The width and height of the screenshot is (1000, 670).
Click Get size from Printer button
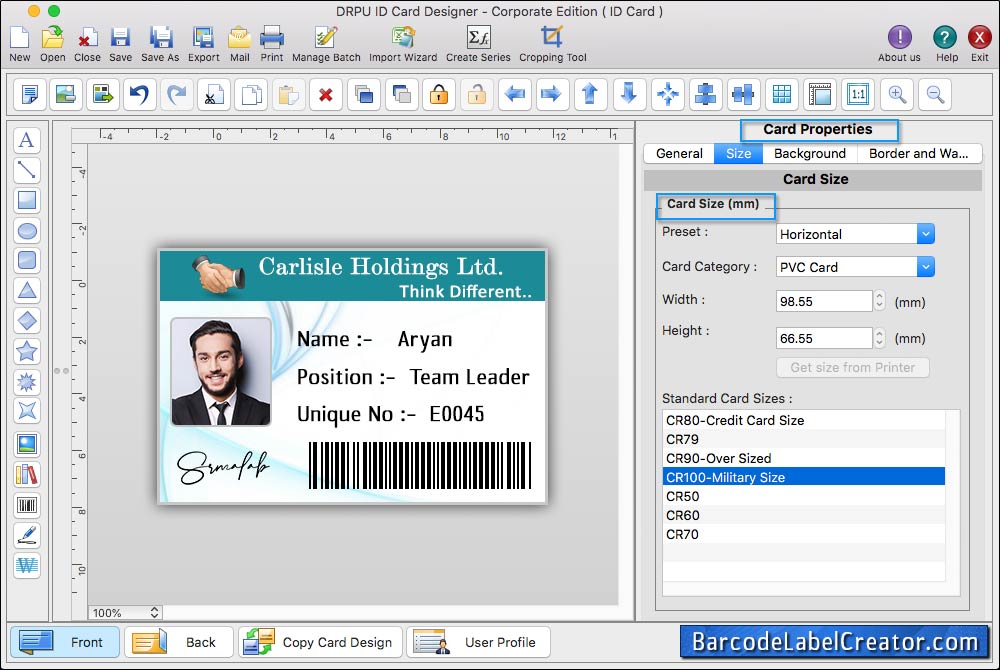[853, 367]
